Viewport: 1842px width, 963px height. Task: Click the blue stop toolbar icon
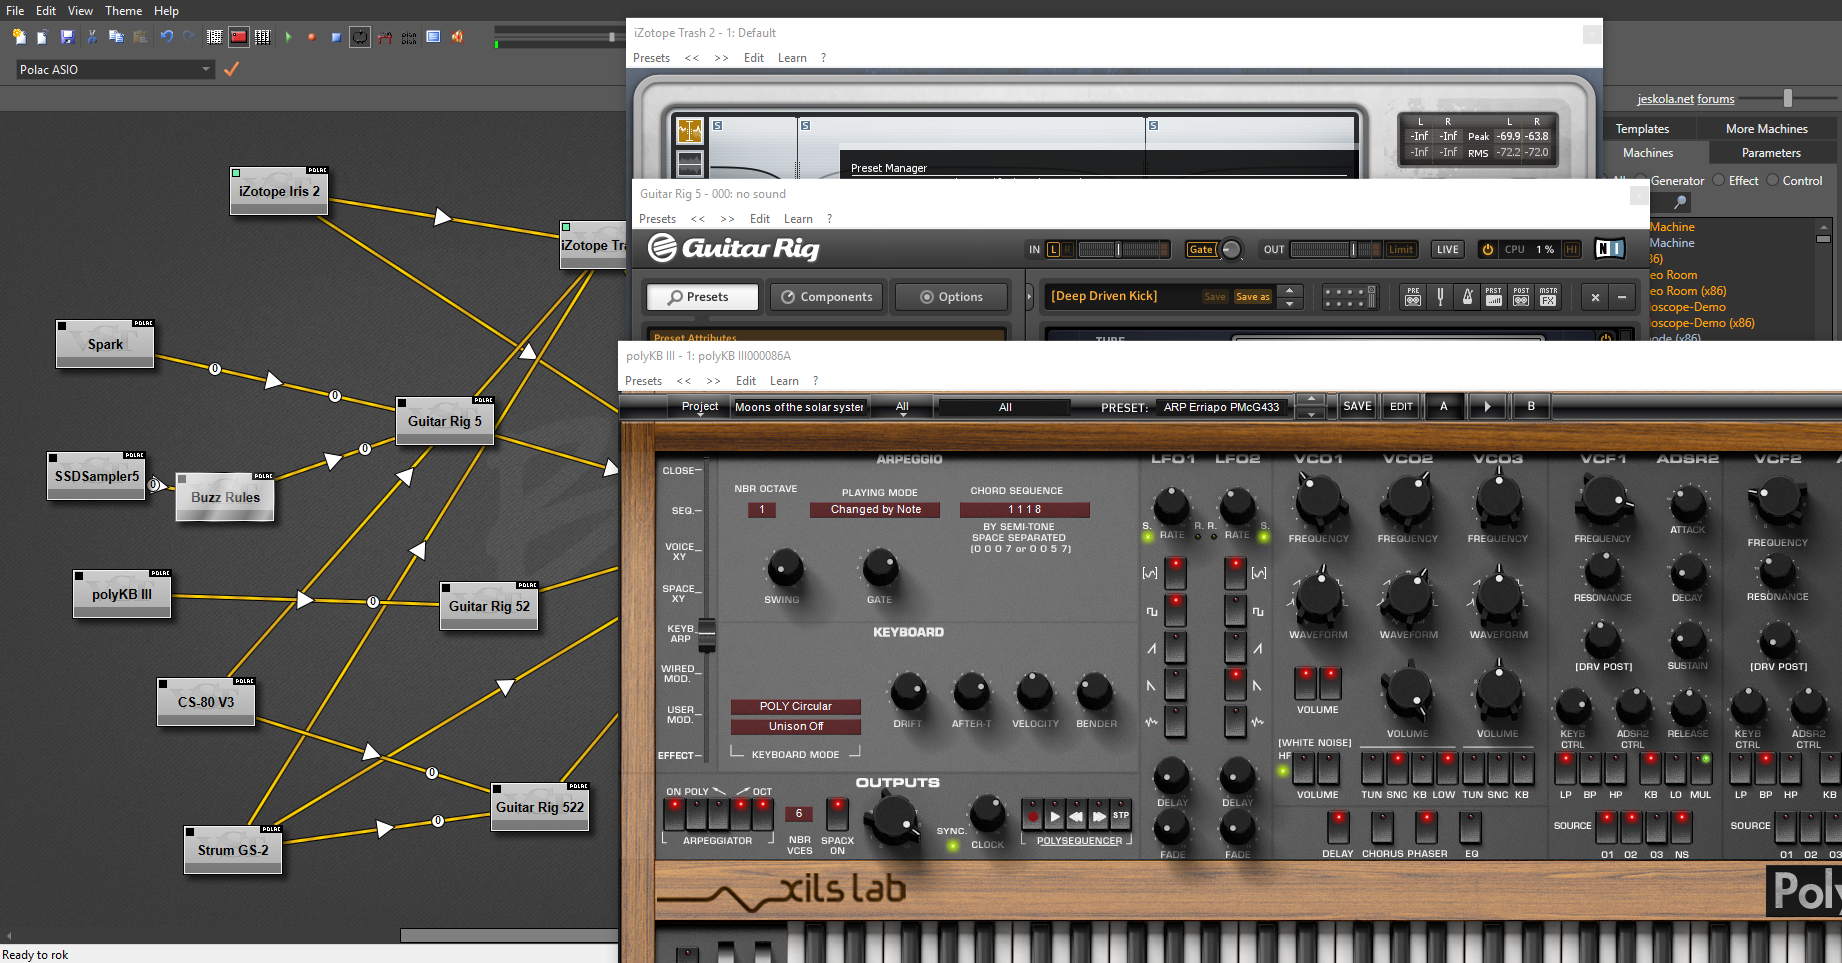pos(336,37)
